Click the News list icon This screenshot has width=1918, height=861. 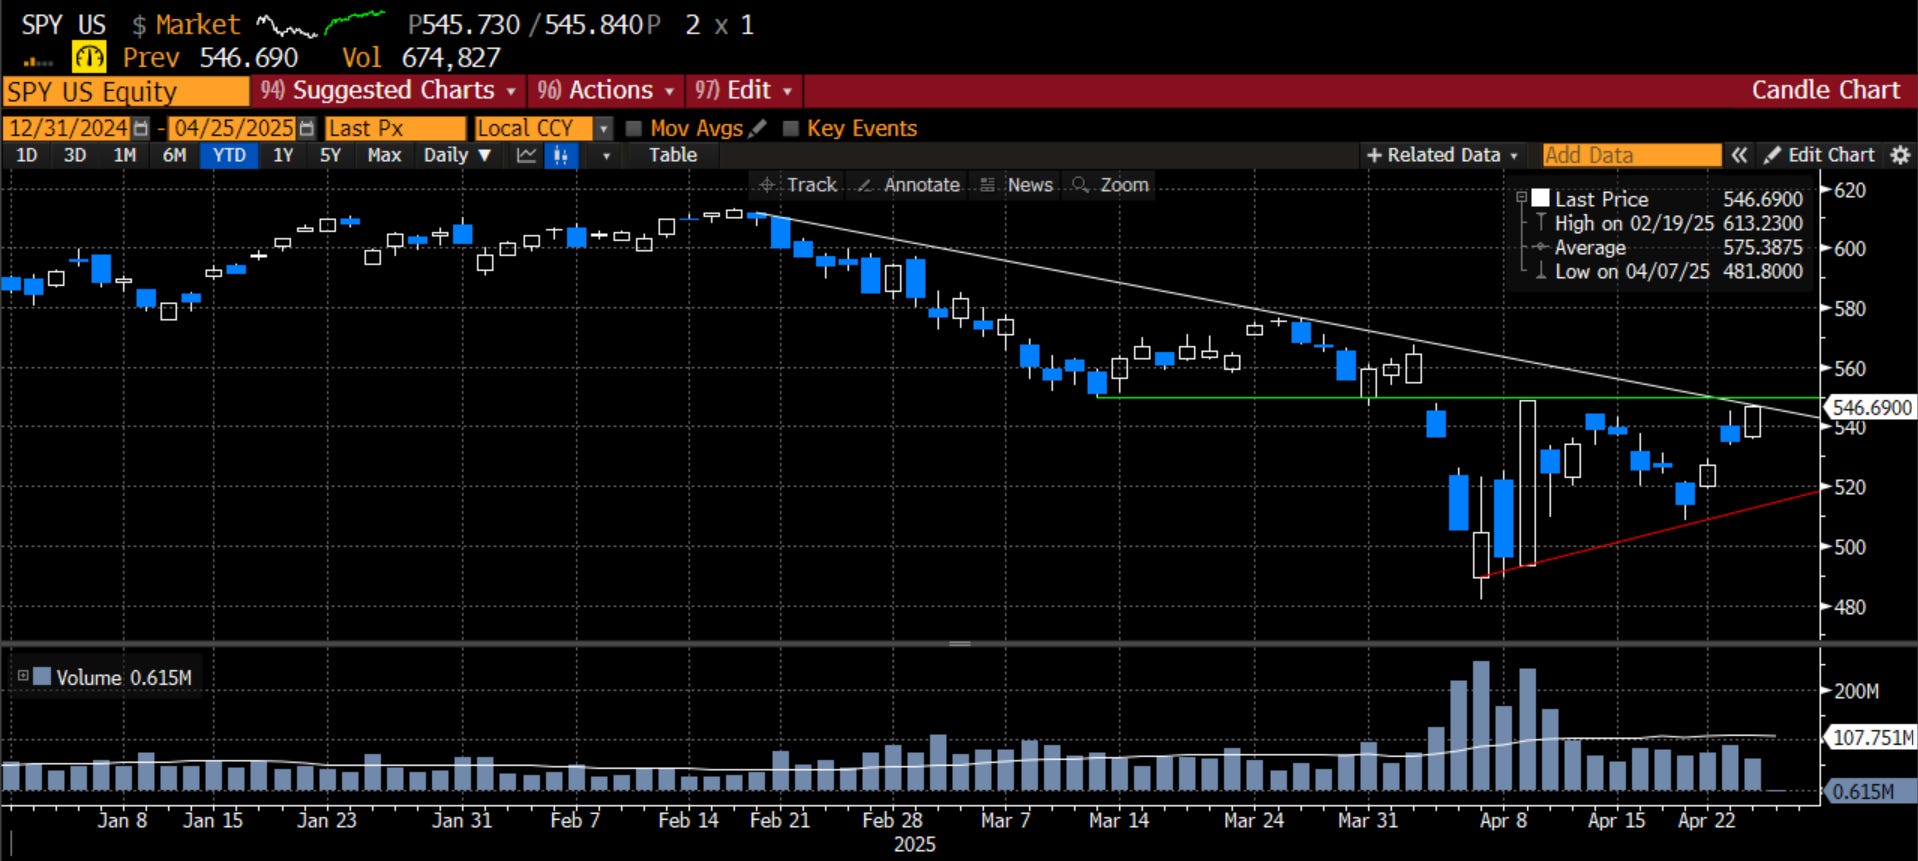coord(988,185)
